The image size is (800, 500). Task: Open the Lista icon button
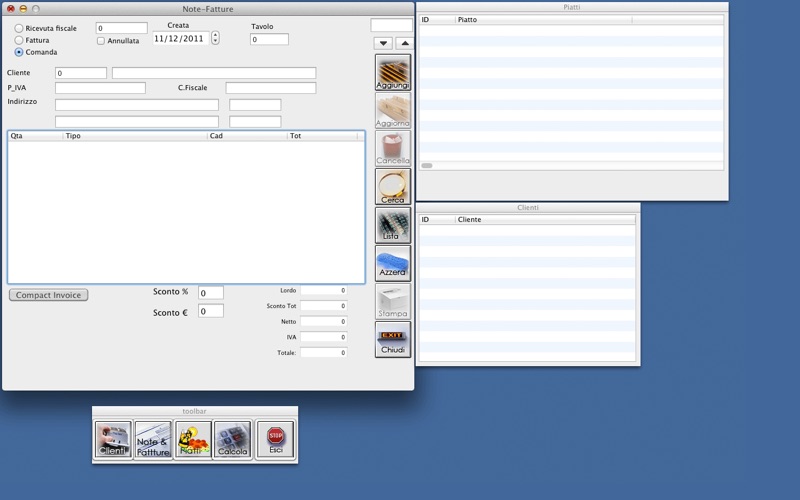[393, 225]
